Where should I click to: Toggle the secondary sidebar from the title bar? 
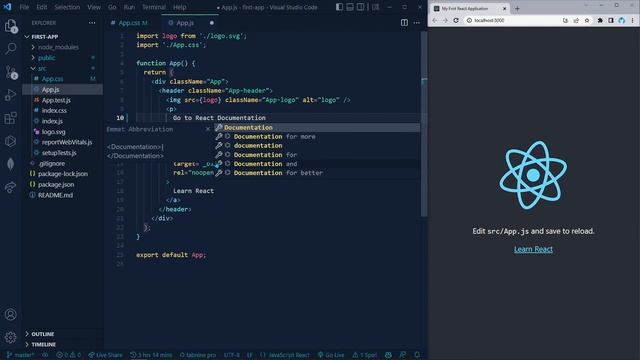(360, 7)
